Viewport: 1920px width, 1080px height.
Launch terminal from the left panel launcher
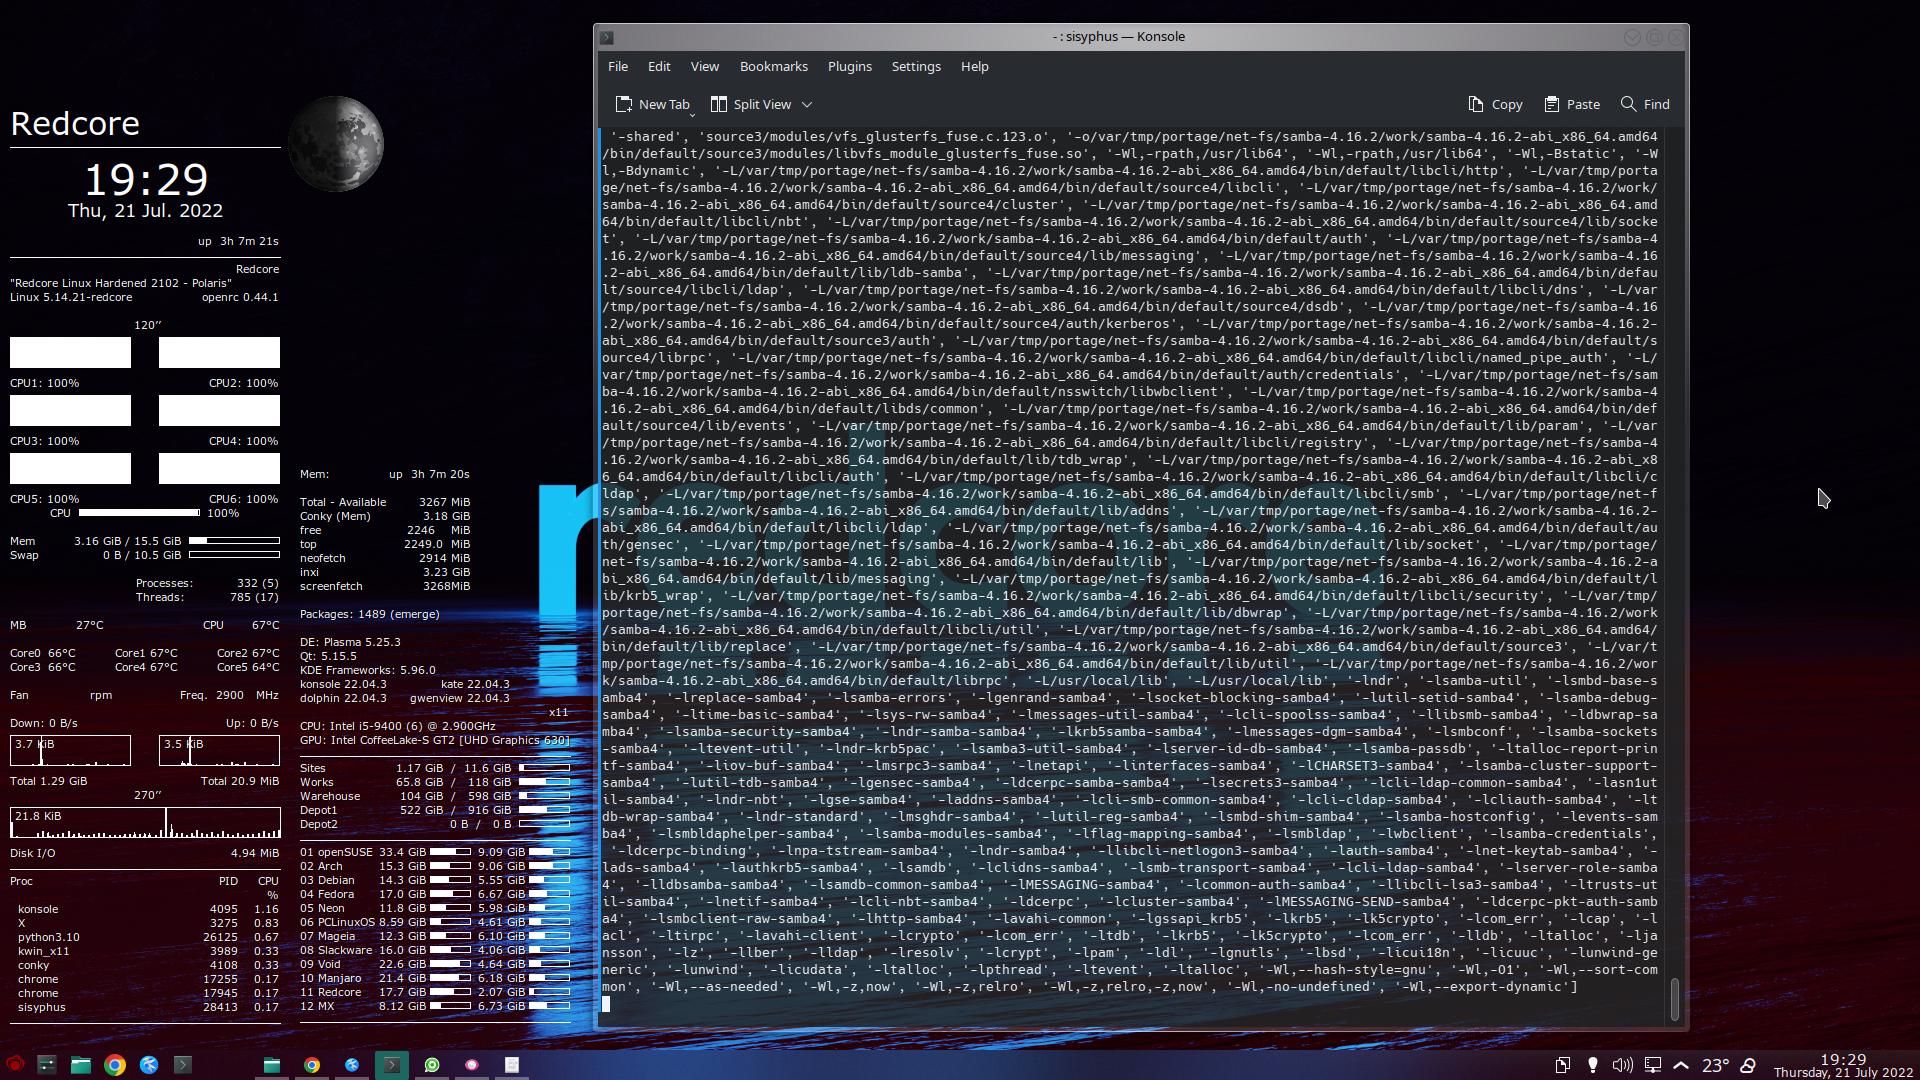coord(182,1064)
